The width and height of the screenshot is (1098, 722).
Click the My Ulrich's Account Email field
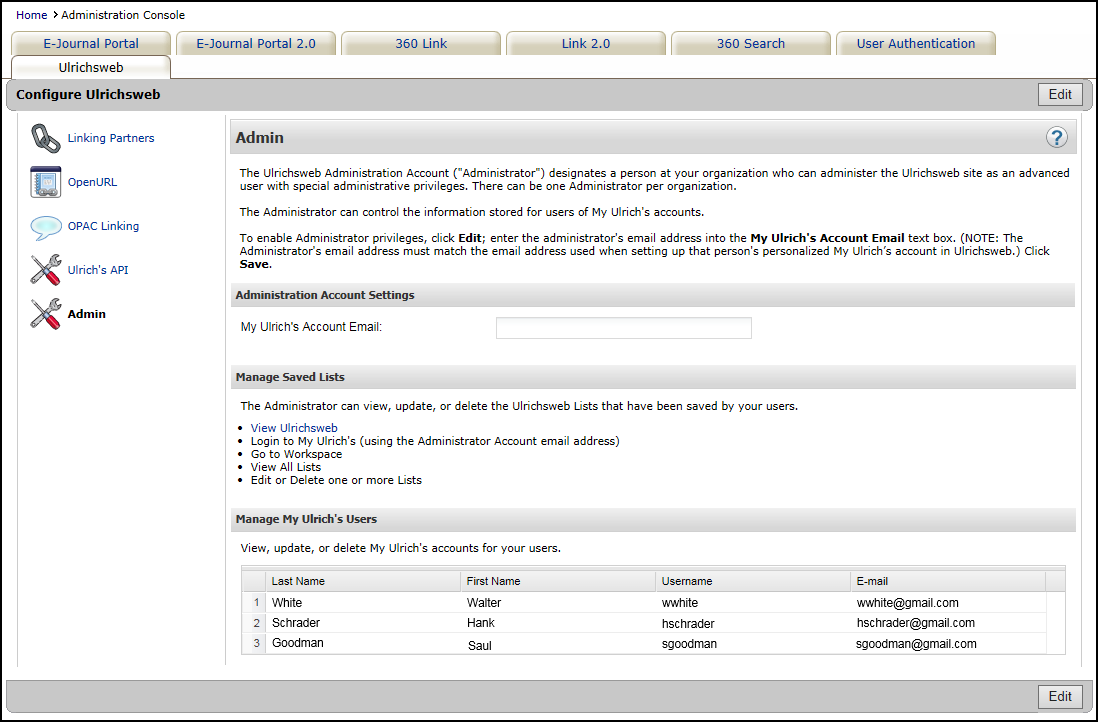623,328
